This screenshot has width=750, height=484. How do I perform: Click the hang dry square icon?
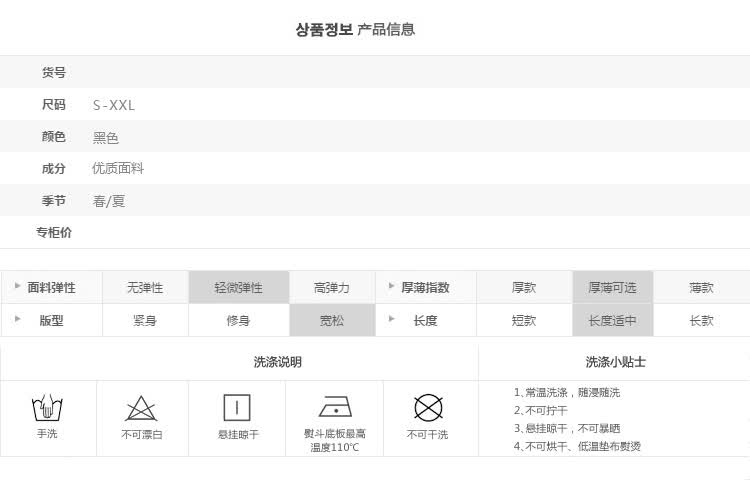(x=237, y=408)
